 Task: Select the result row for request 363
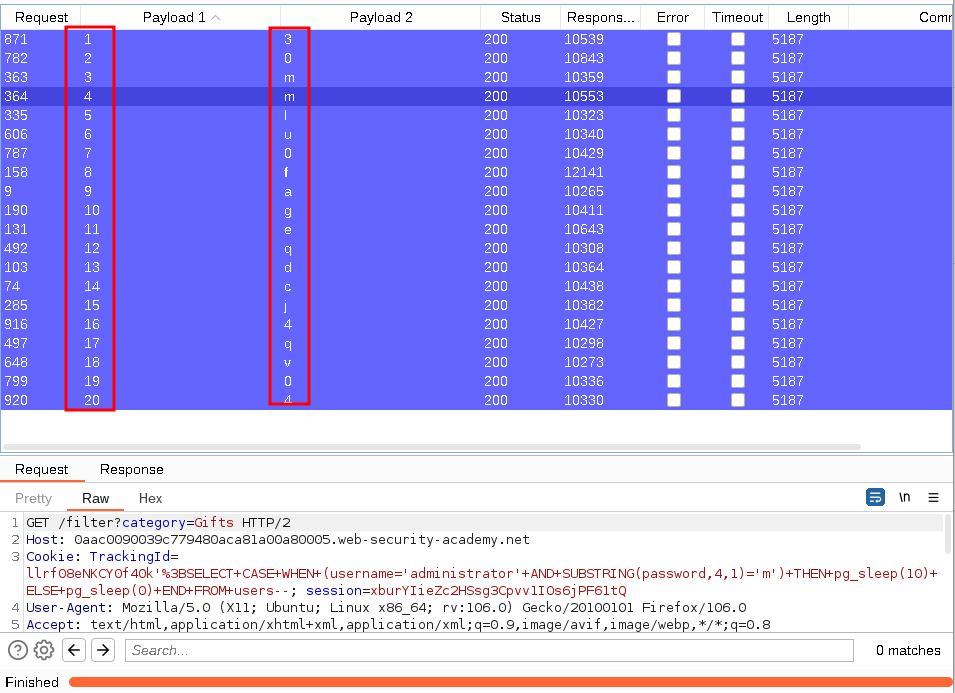point(476,77)
